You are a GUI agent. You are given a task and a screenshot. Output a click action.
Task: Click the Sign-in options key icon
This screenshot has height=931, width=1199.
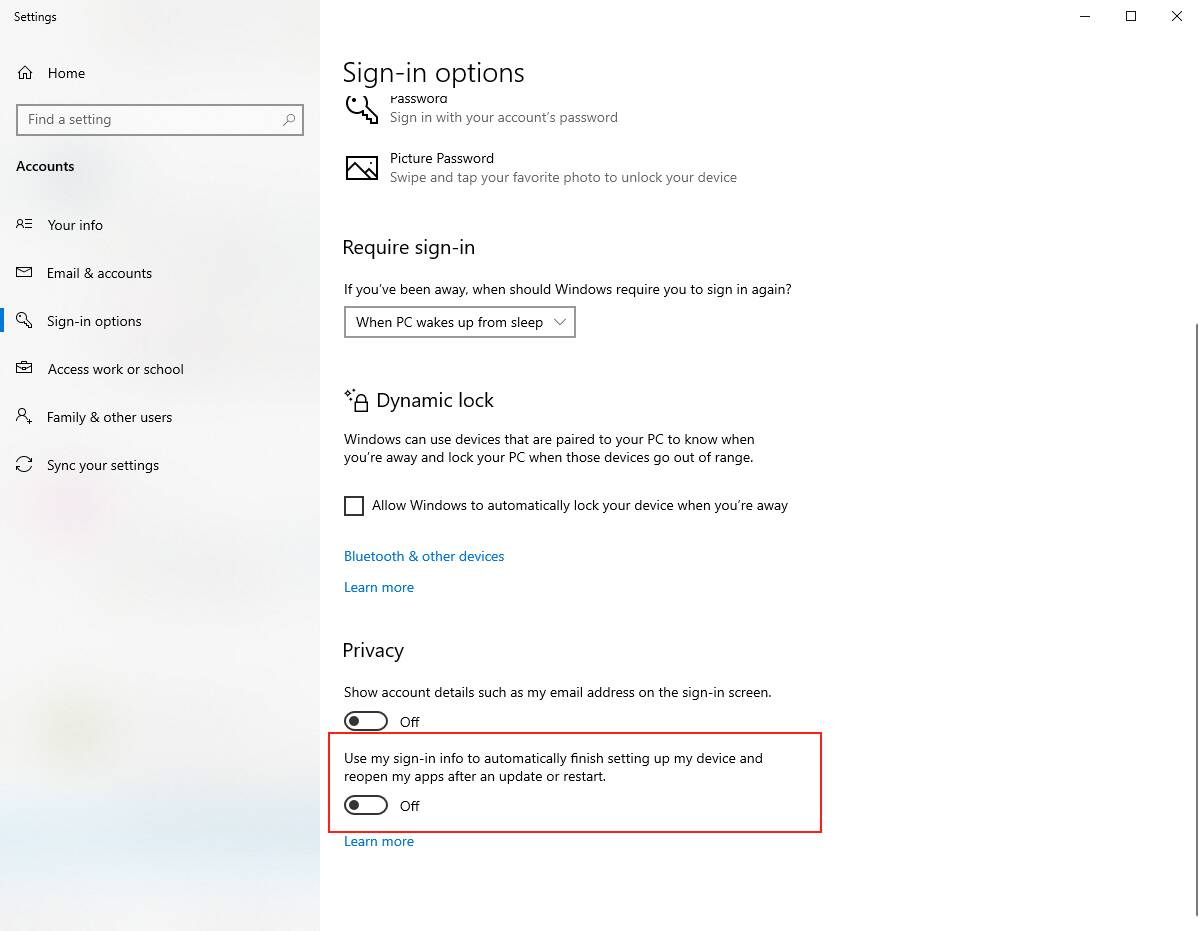(x=24, y=321)
